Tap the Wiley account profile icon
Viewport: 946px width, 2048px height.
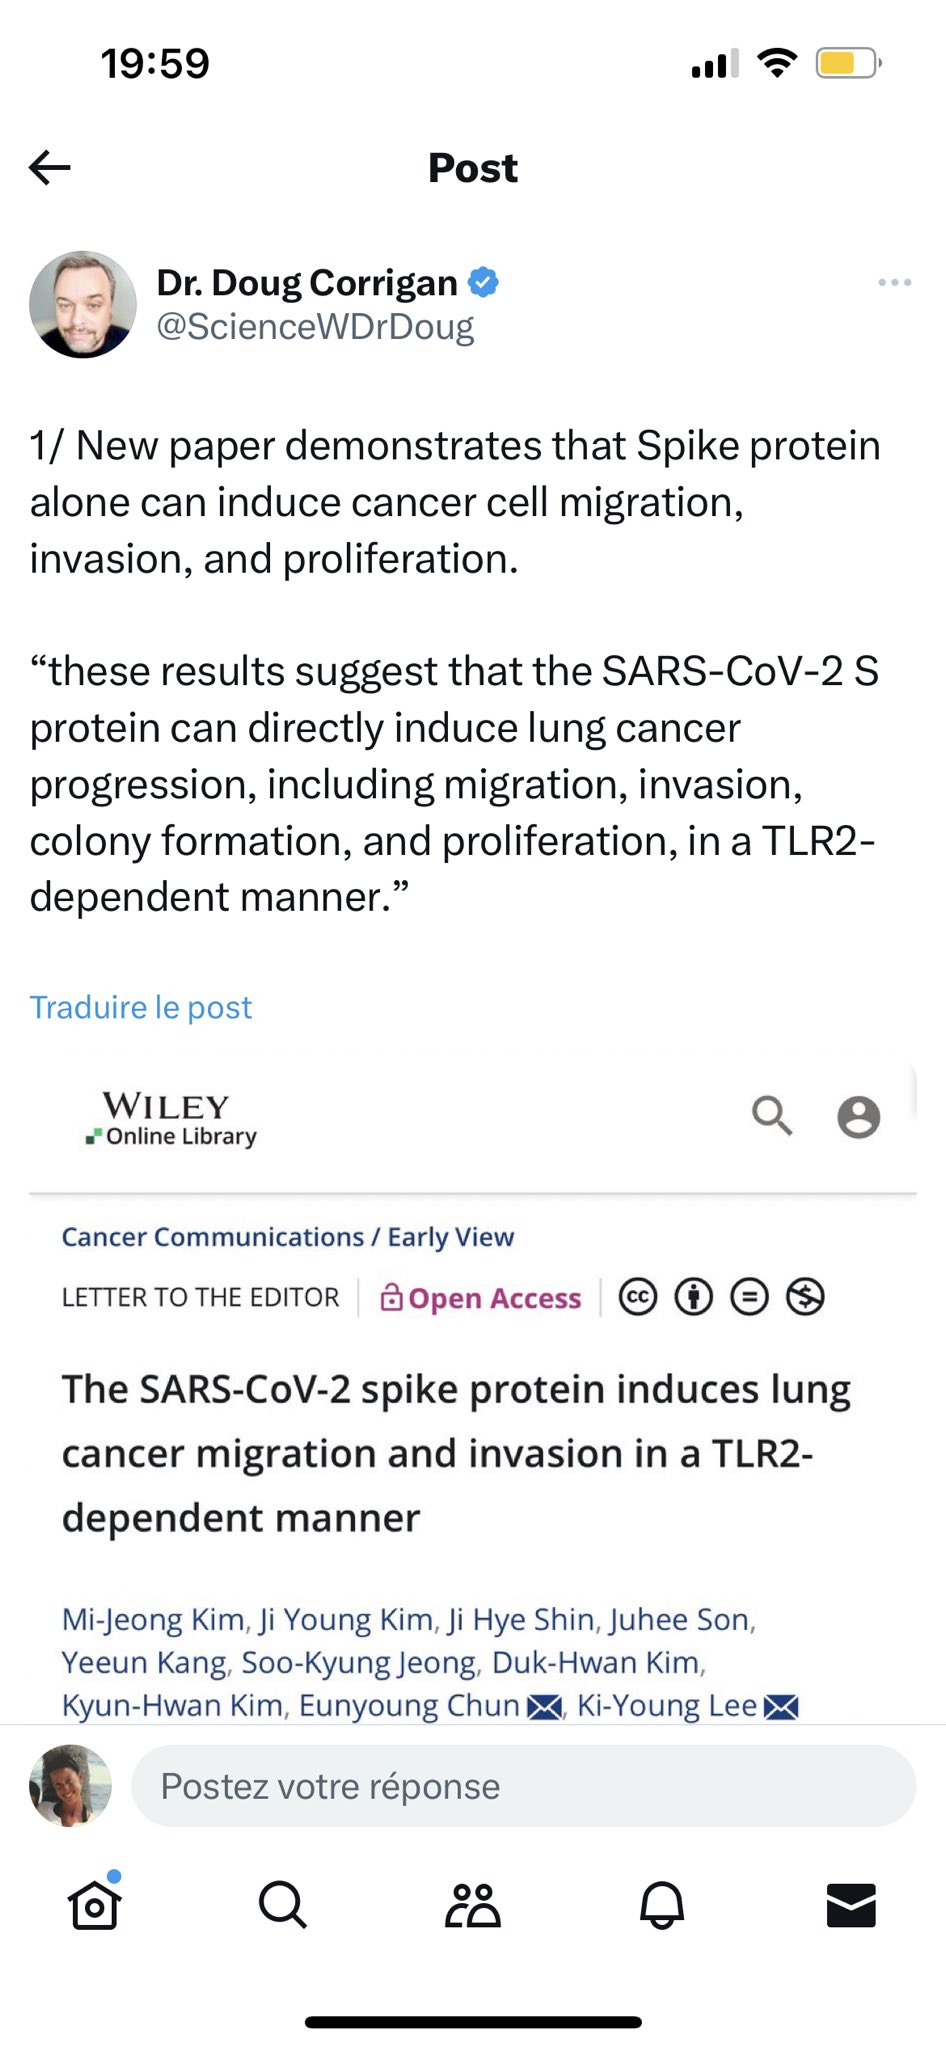click(858, 1117)
